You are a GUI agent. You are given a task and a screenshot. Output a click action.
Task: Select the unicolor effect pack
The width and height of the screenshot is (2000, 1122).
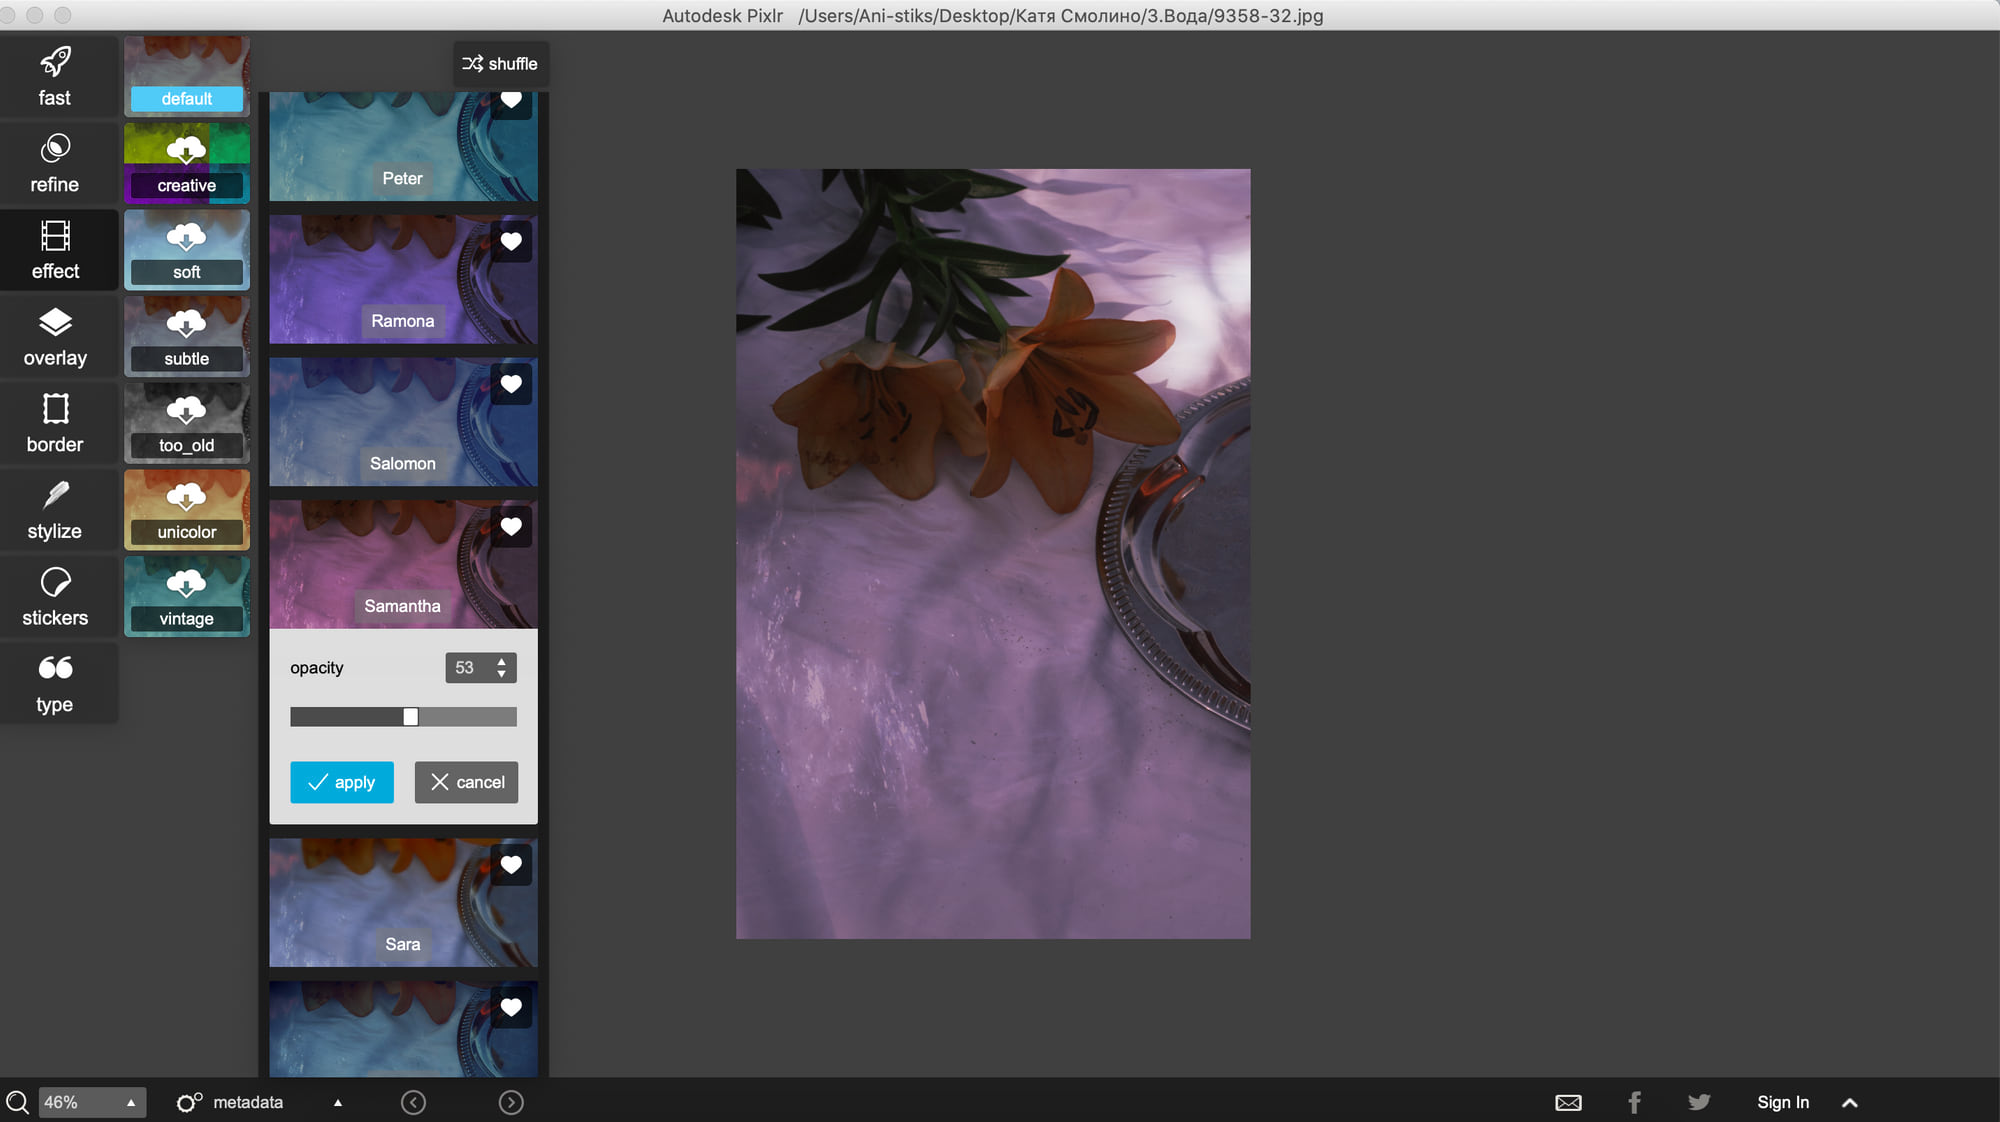coord(187,510)
